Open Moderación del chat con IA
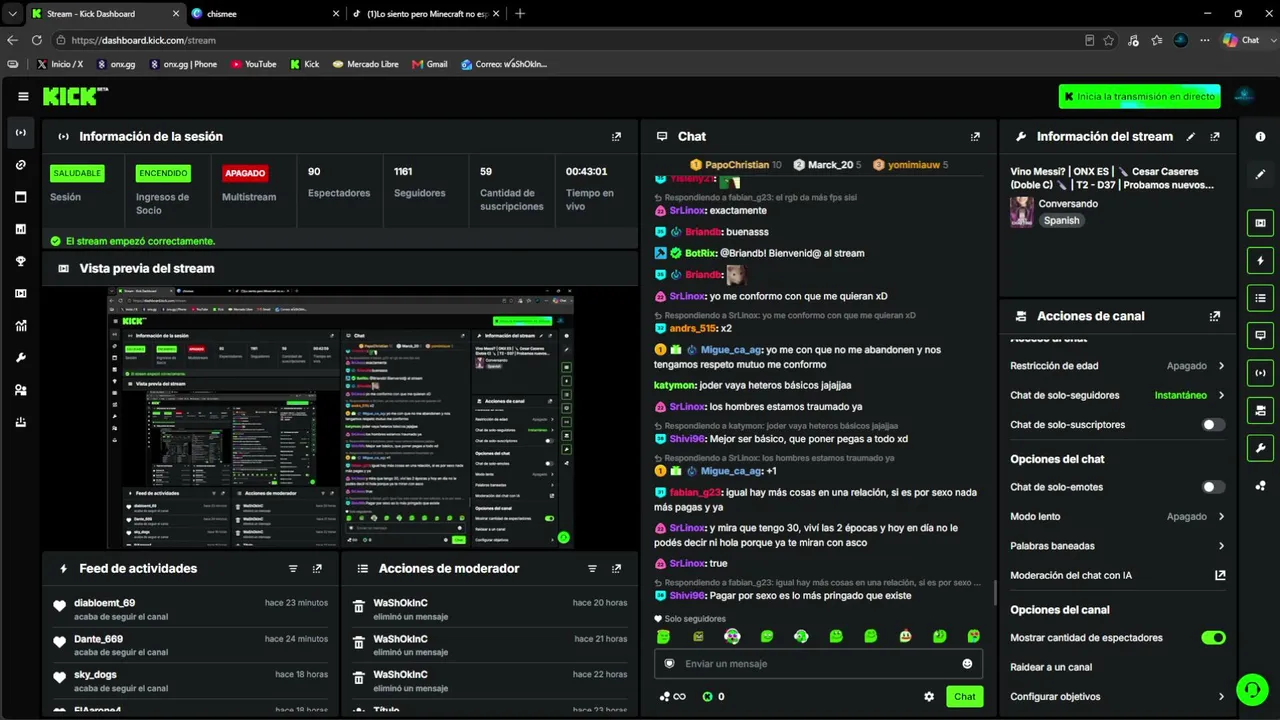The image size is (1280, 720). click(1117, 576)
